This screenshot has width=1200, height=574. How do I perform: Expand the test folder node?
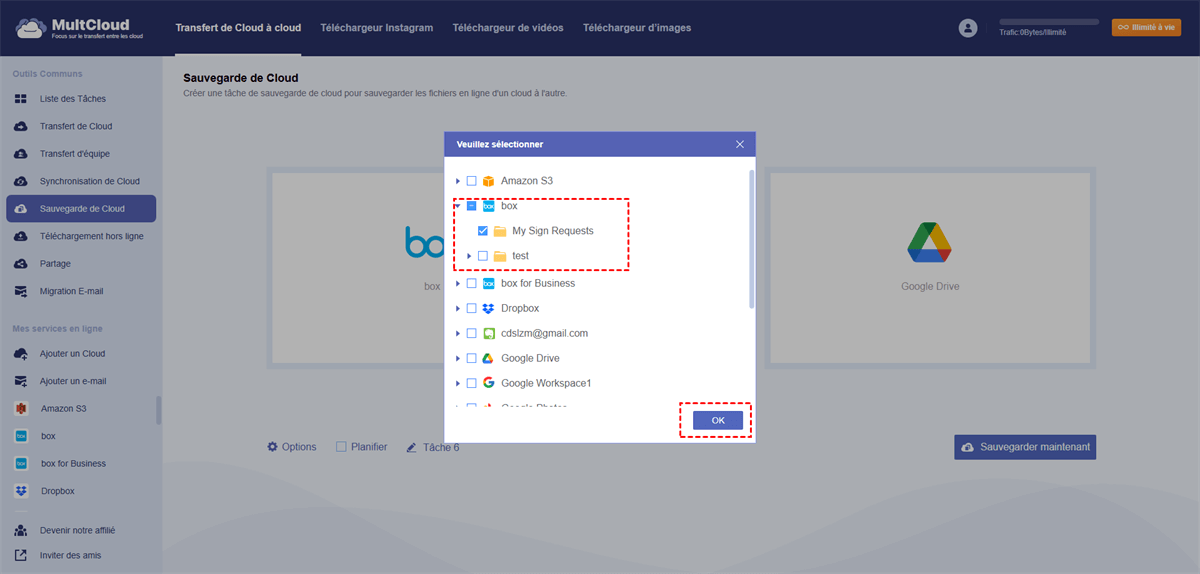pos(469,256)
